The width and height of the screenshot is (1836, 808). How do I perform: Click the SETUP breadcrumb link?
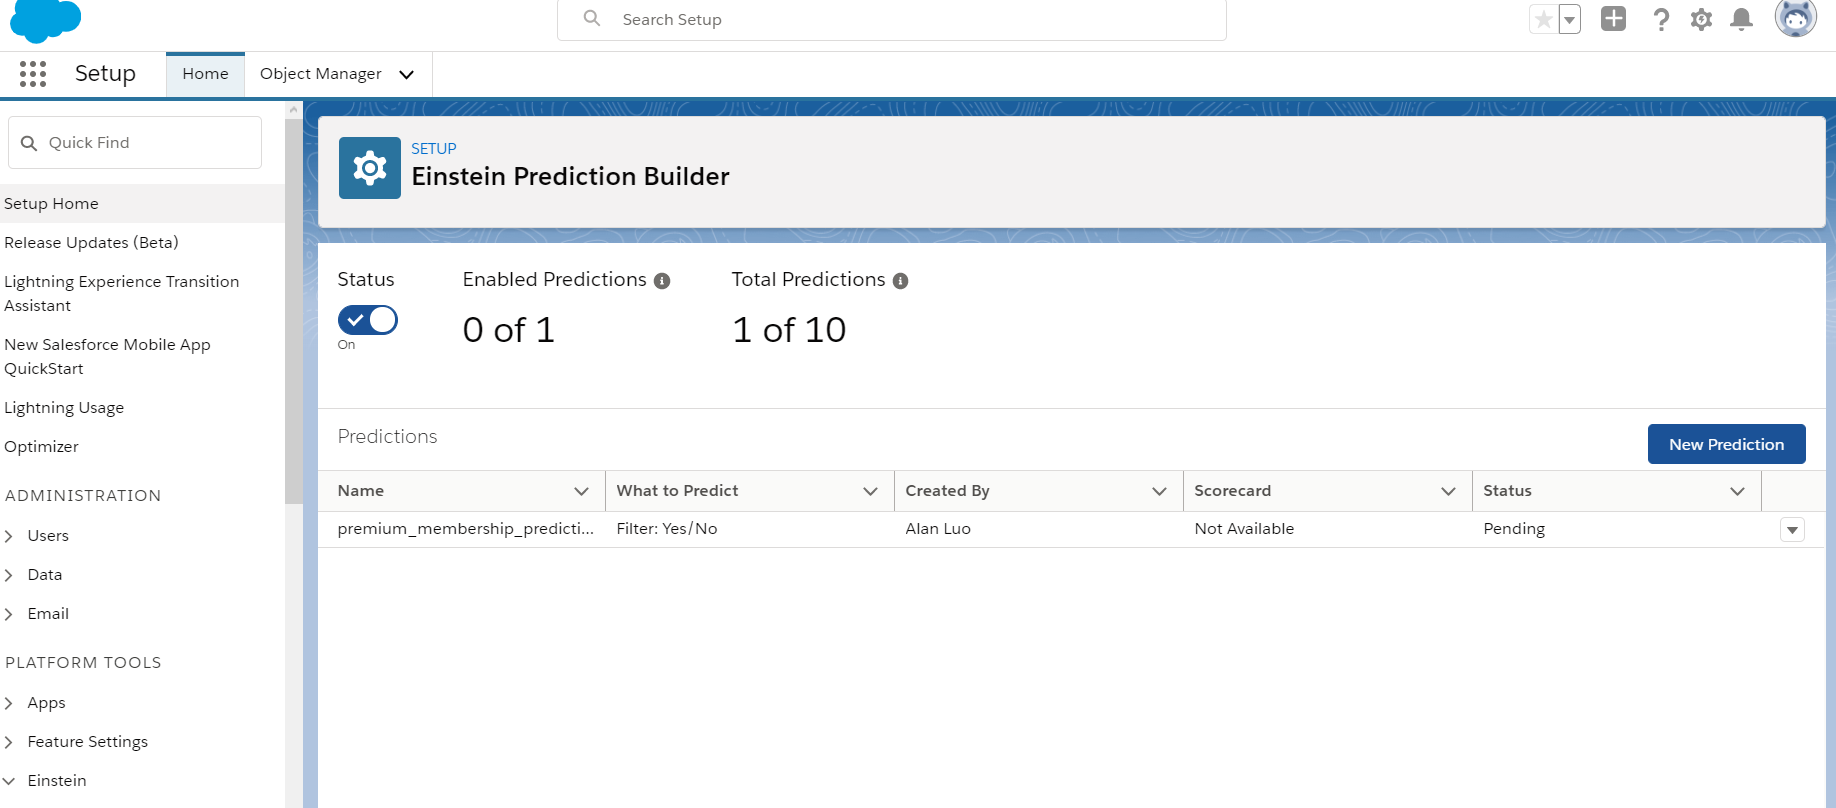click(x=433, y=148)
